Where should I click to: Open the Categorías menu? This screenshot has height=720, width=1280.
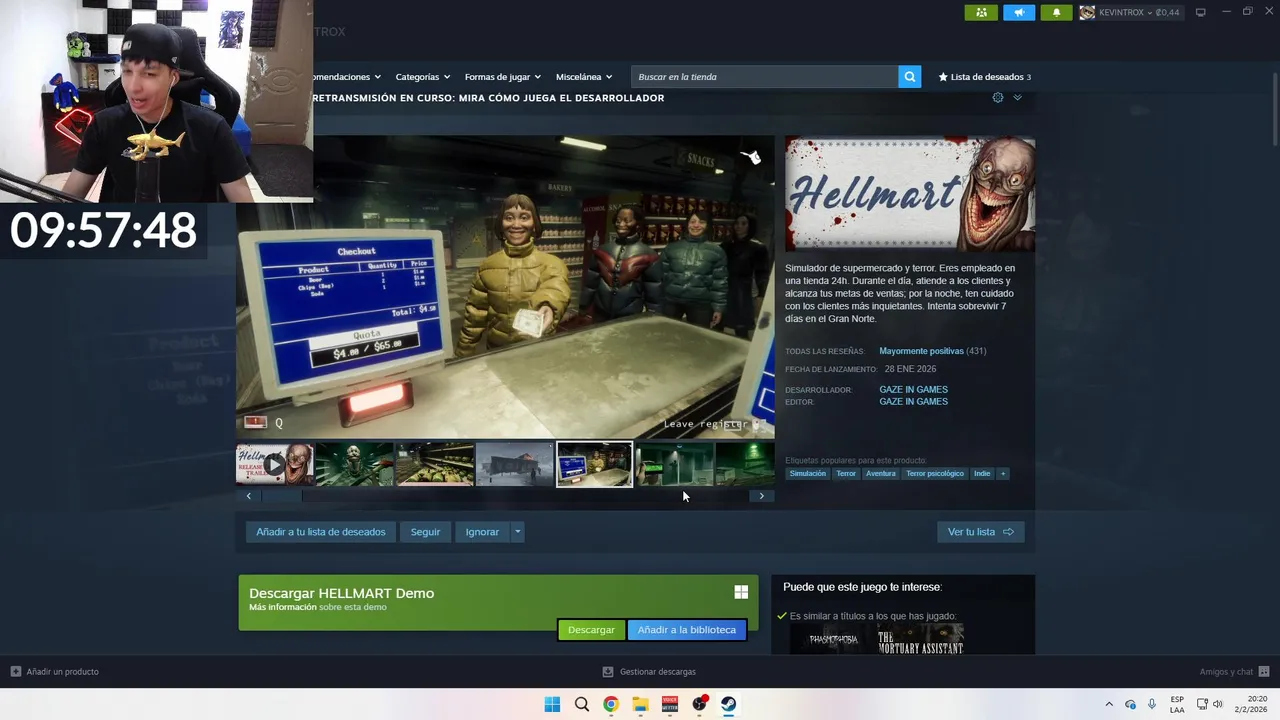tap(422, 77)
